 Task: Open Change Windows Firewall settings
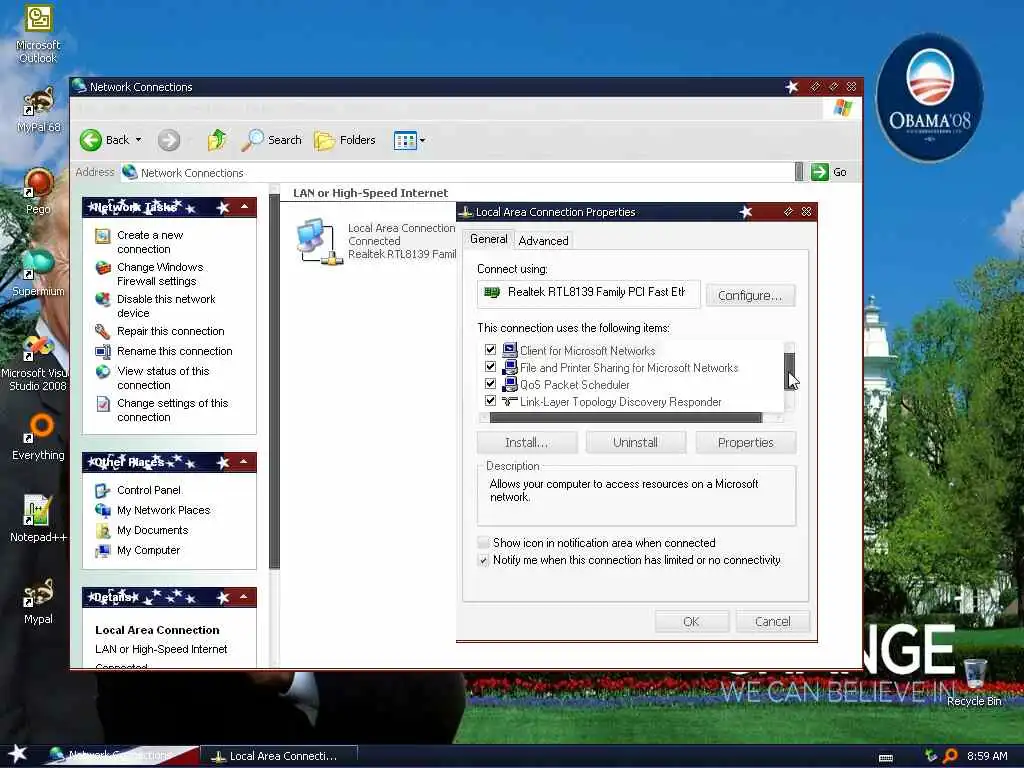point(159,274)
